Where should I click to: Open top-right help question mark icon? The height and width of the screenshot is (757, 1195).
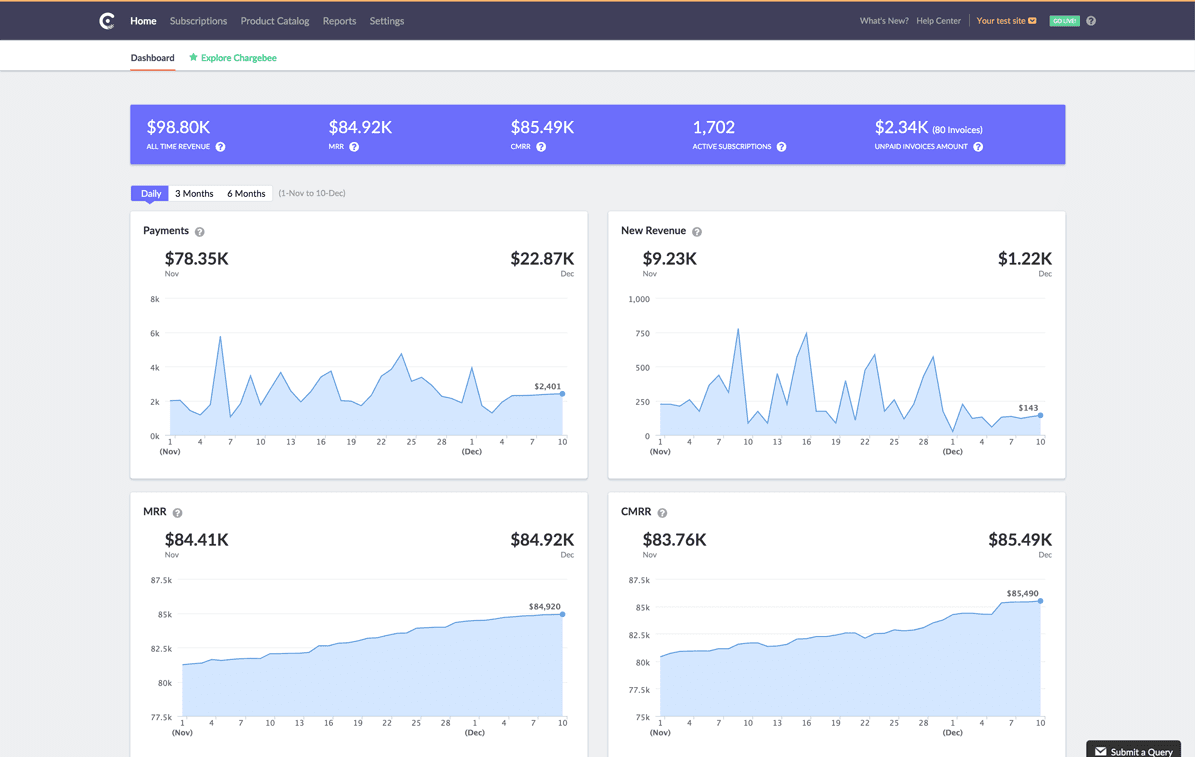tap(1091, 21)
